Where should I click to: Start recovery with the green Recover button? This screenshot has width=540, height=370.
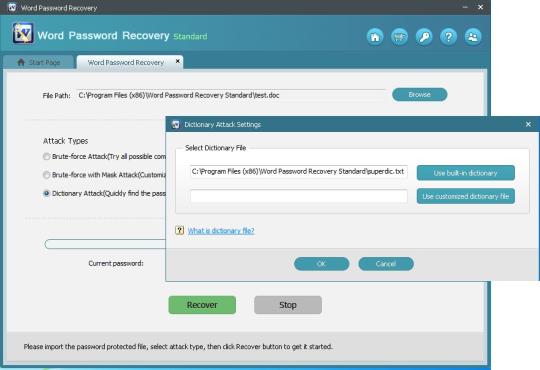tap(202, 305)
